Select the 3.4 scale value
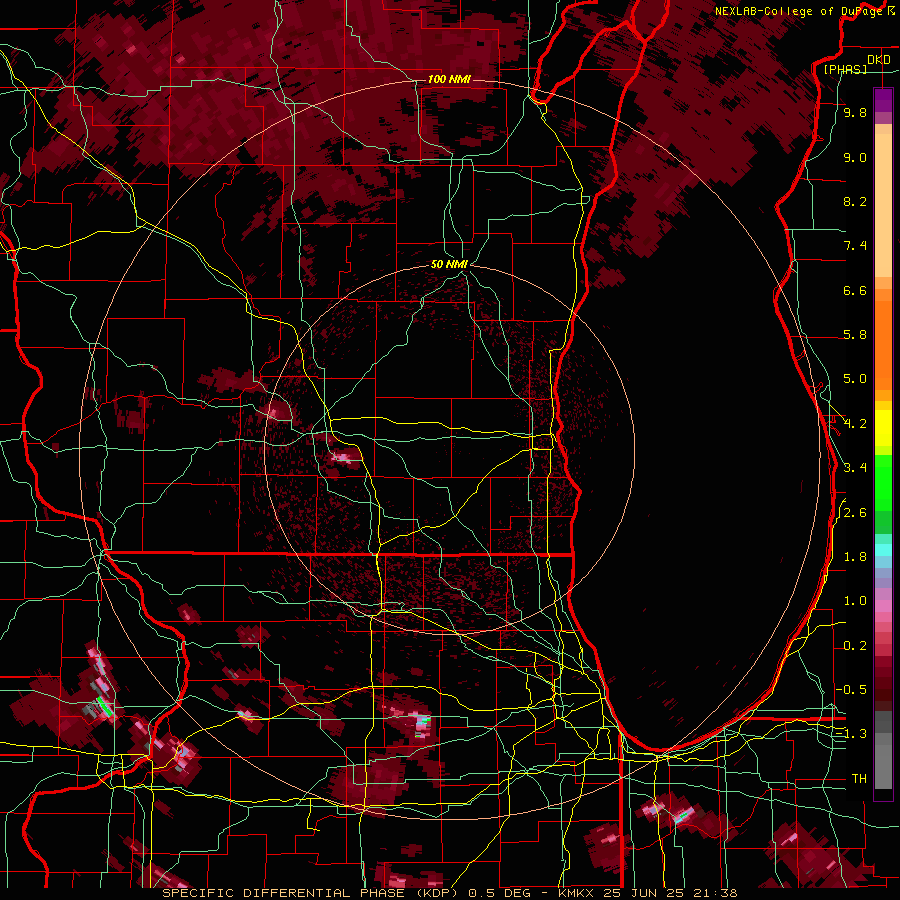 coord(855,468)
